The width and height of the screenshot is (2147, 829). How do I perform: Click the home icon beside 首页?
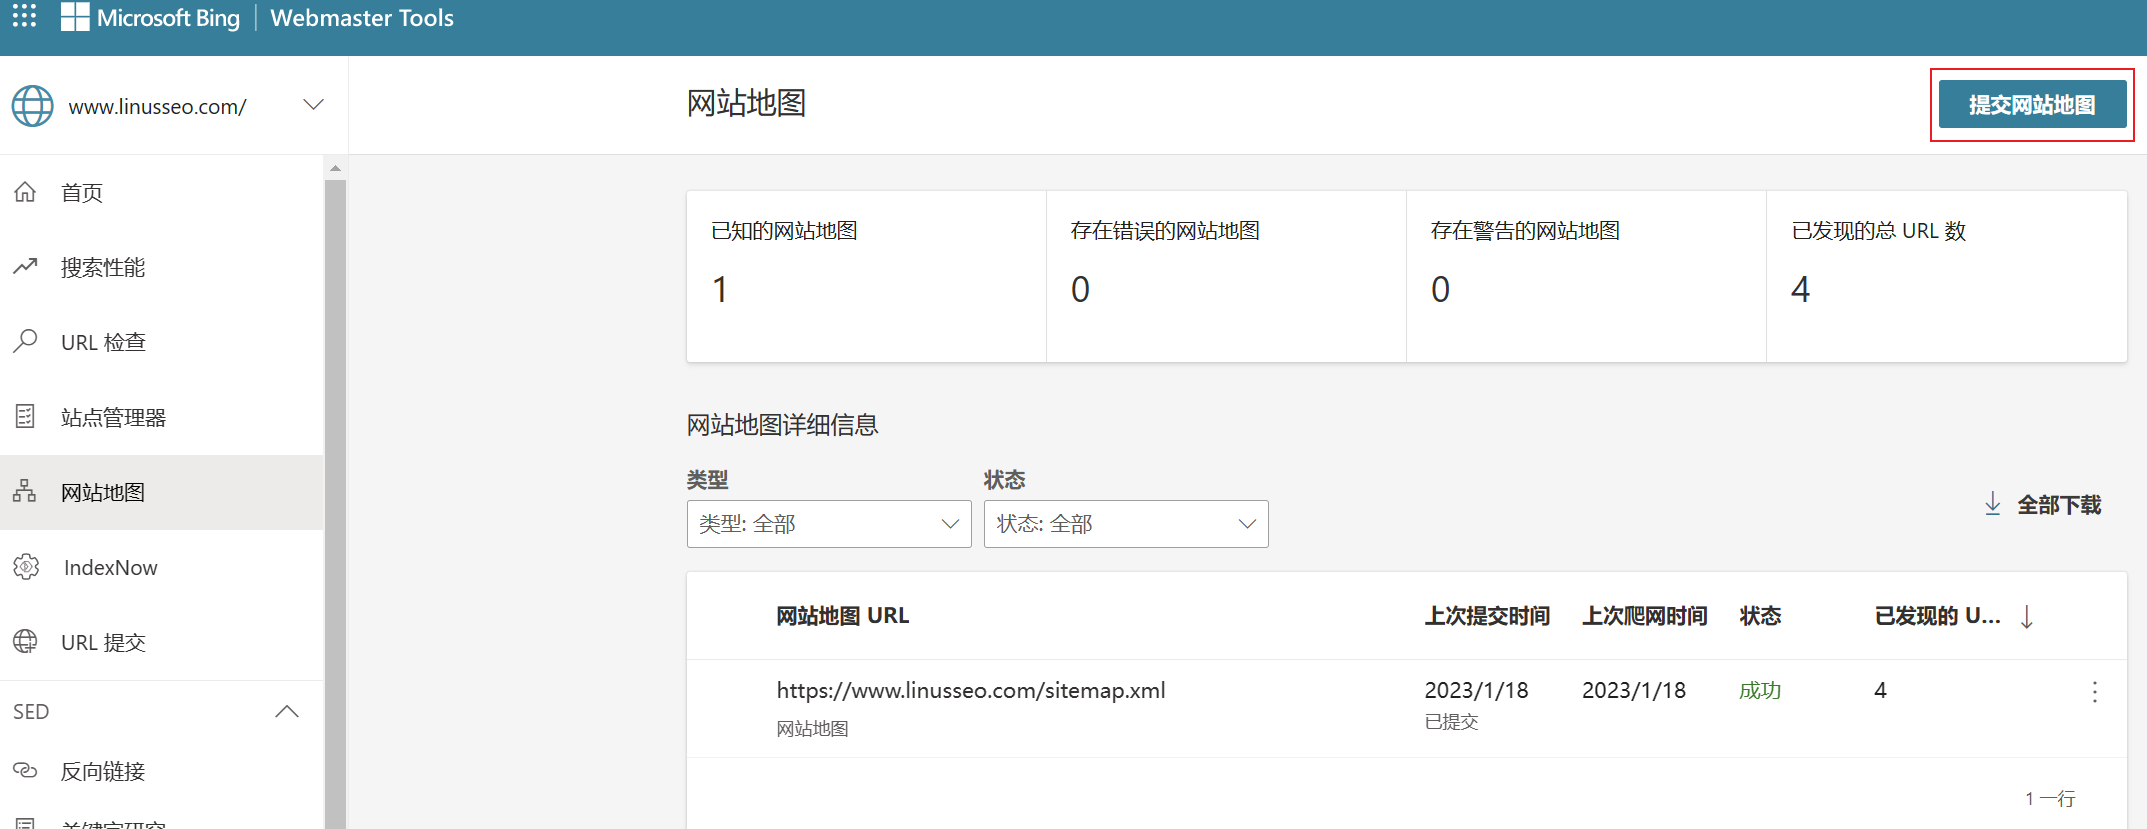25,192
